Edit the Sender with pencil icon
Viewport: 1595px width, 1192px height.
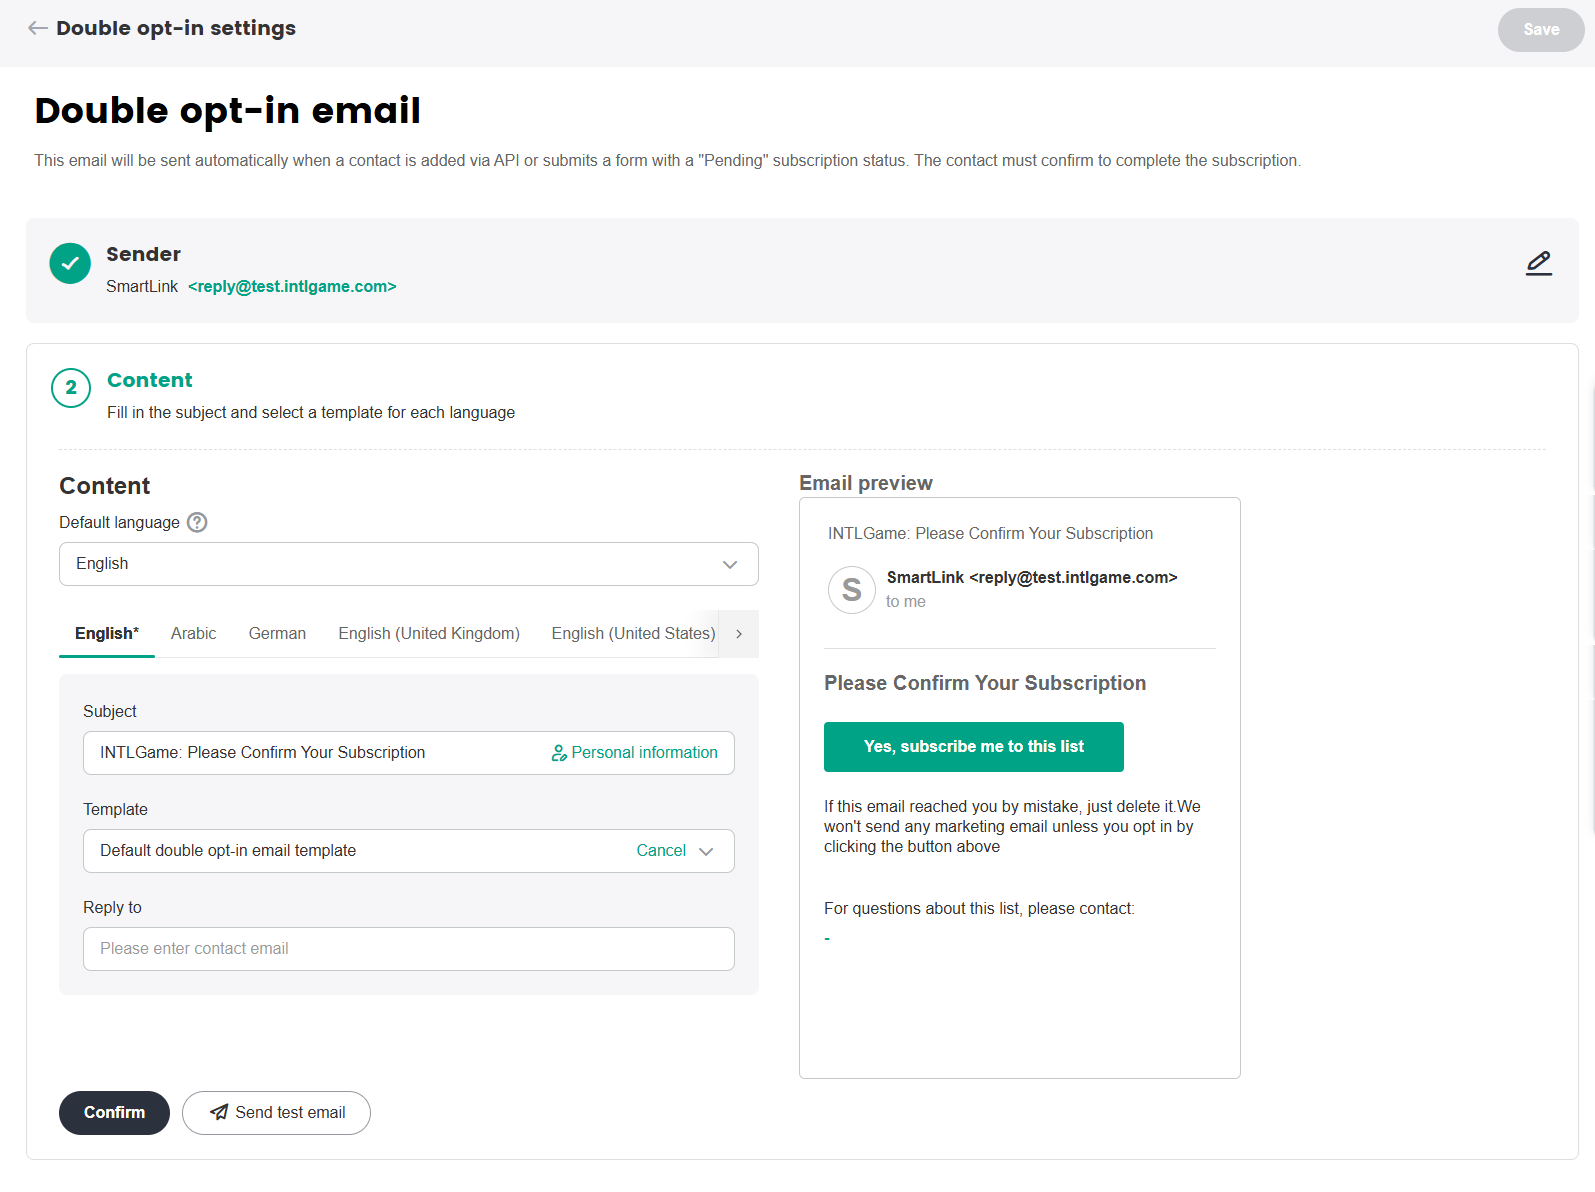point(1538,263)
